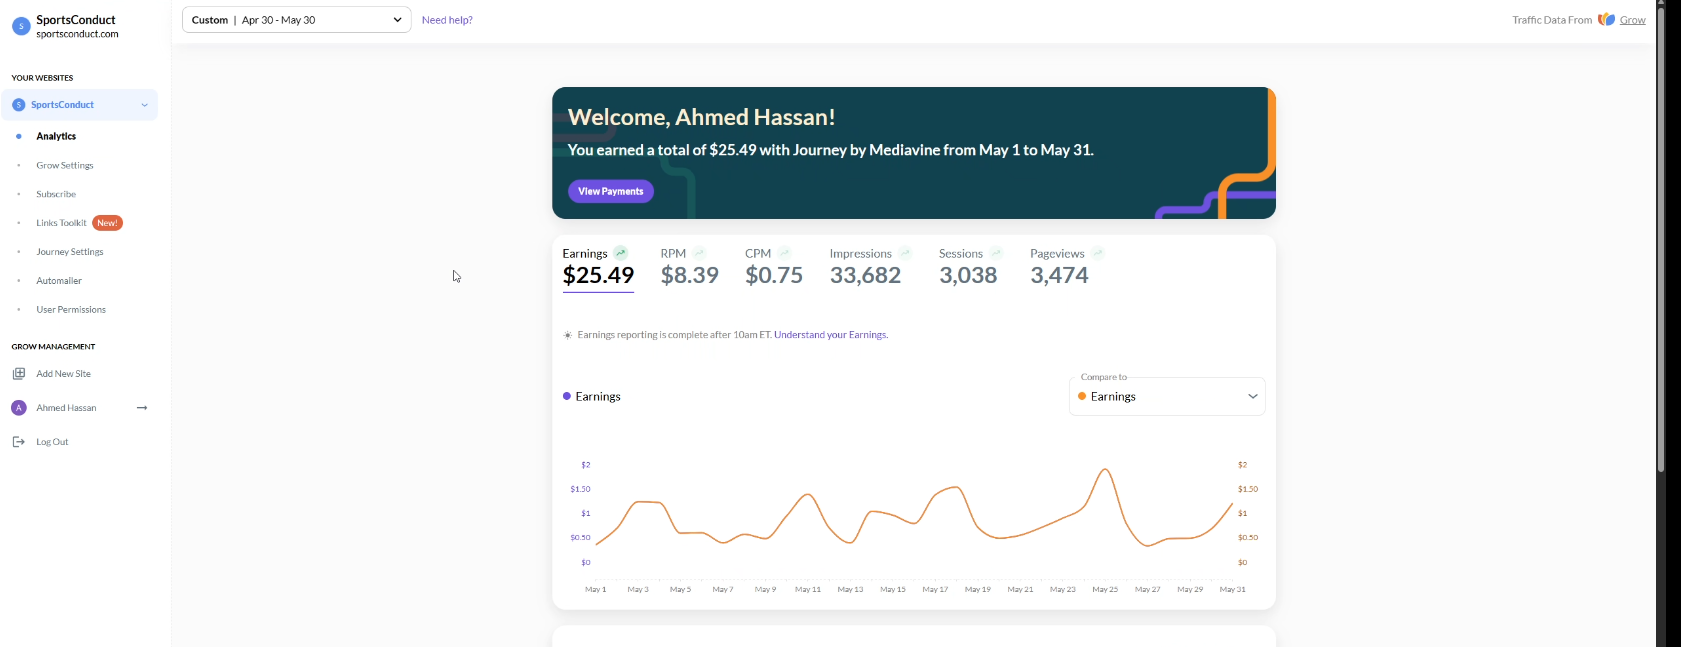Go to Subscribe in the sidebar
Screen dimensions: 1681x647
[x=56, y=194]
